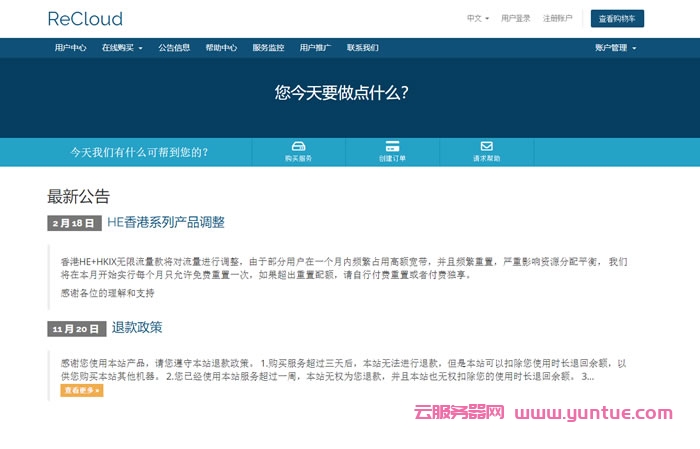This screenshot has height=449, width=700.
Task: Click the 用户登录 link
Action: tap(515, 18)
